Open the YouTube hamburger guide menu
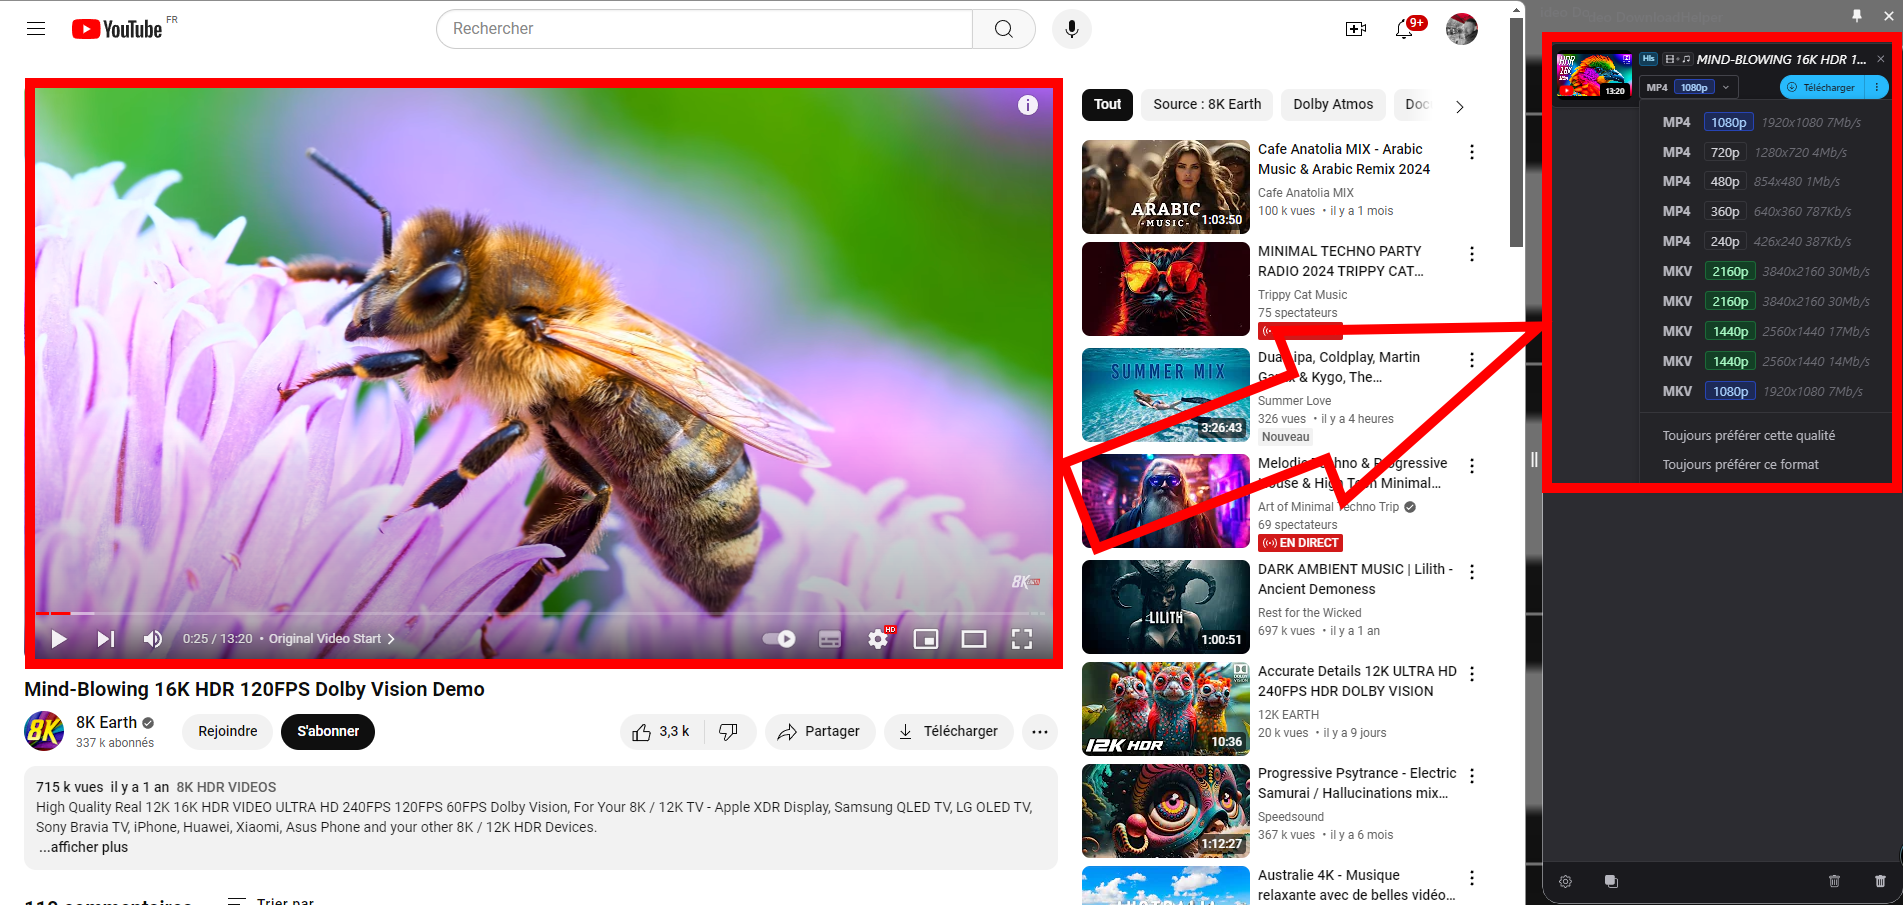 36,28
